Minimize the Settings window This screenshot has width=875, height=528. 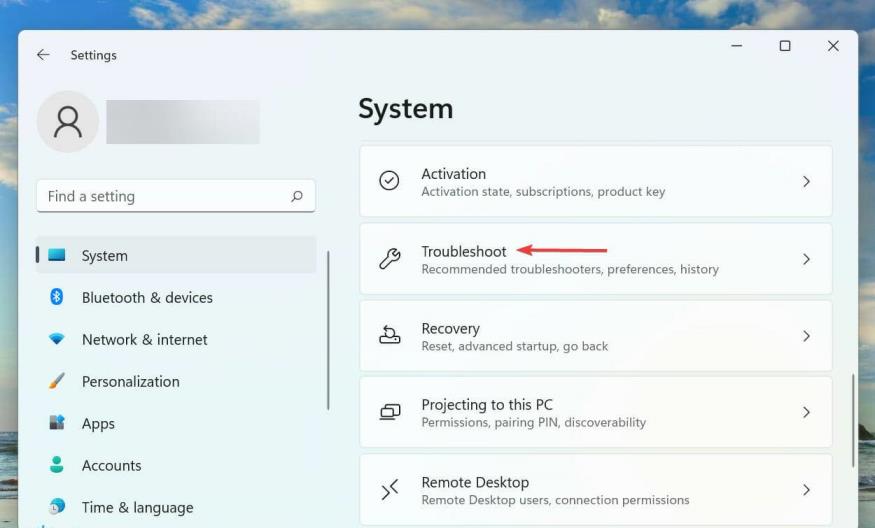(x=737, y=46)
